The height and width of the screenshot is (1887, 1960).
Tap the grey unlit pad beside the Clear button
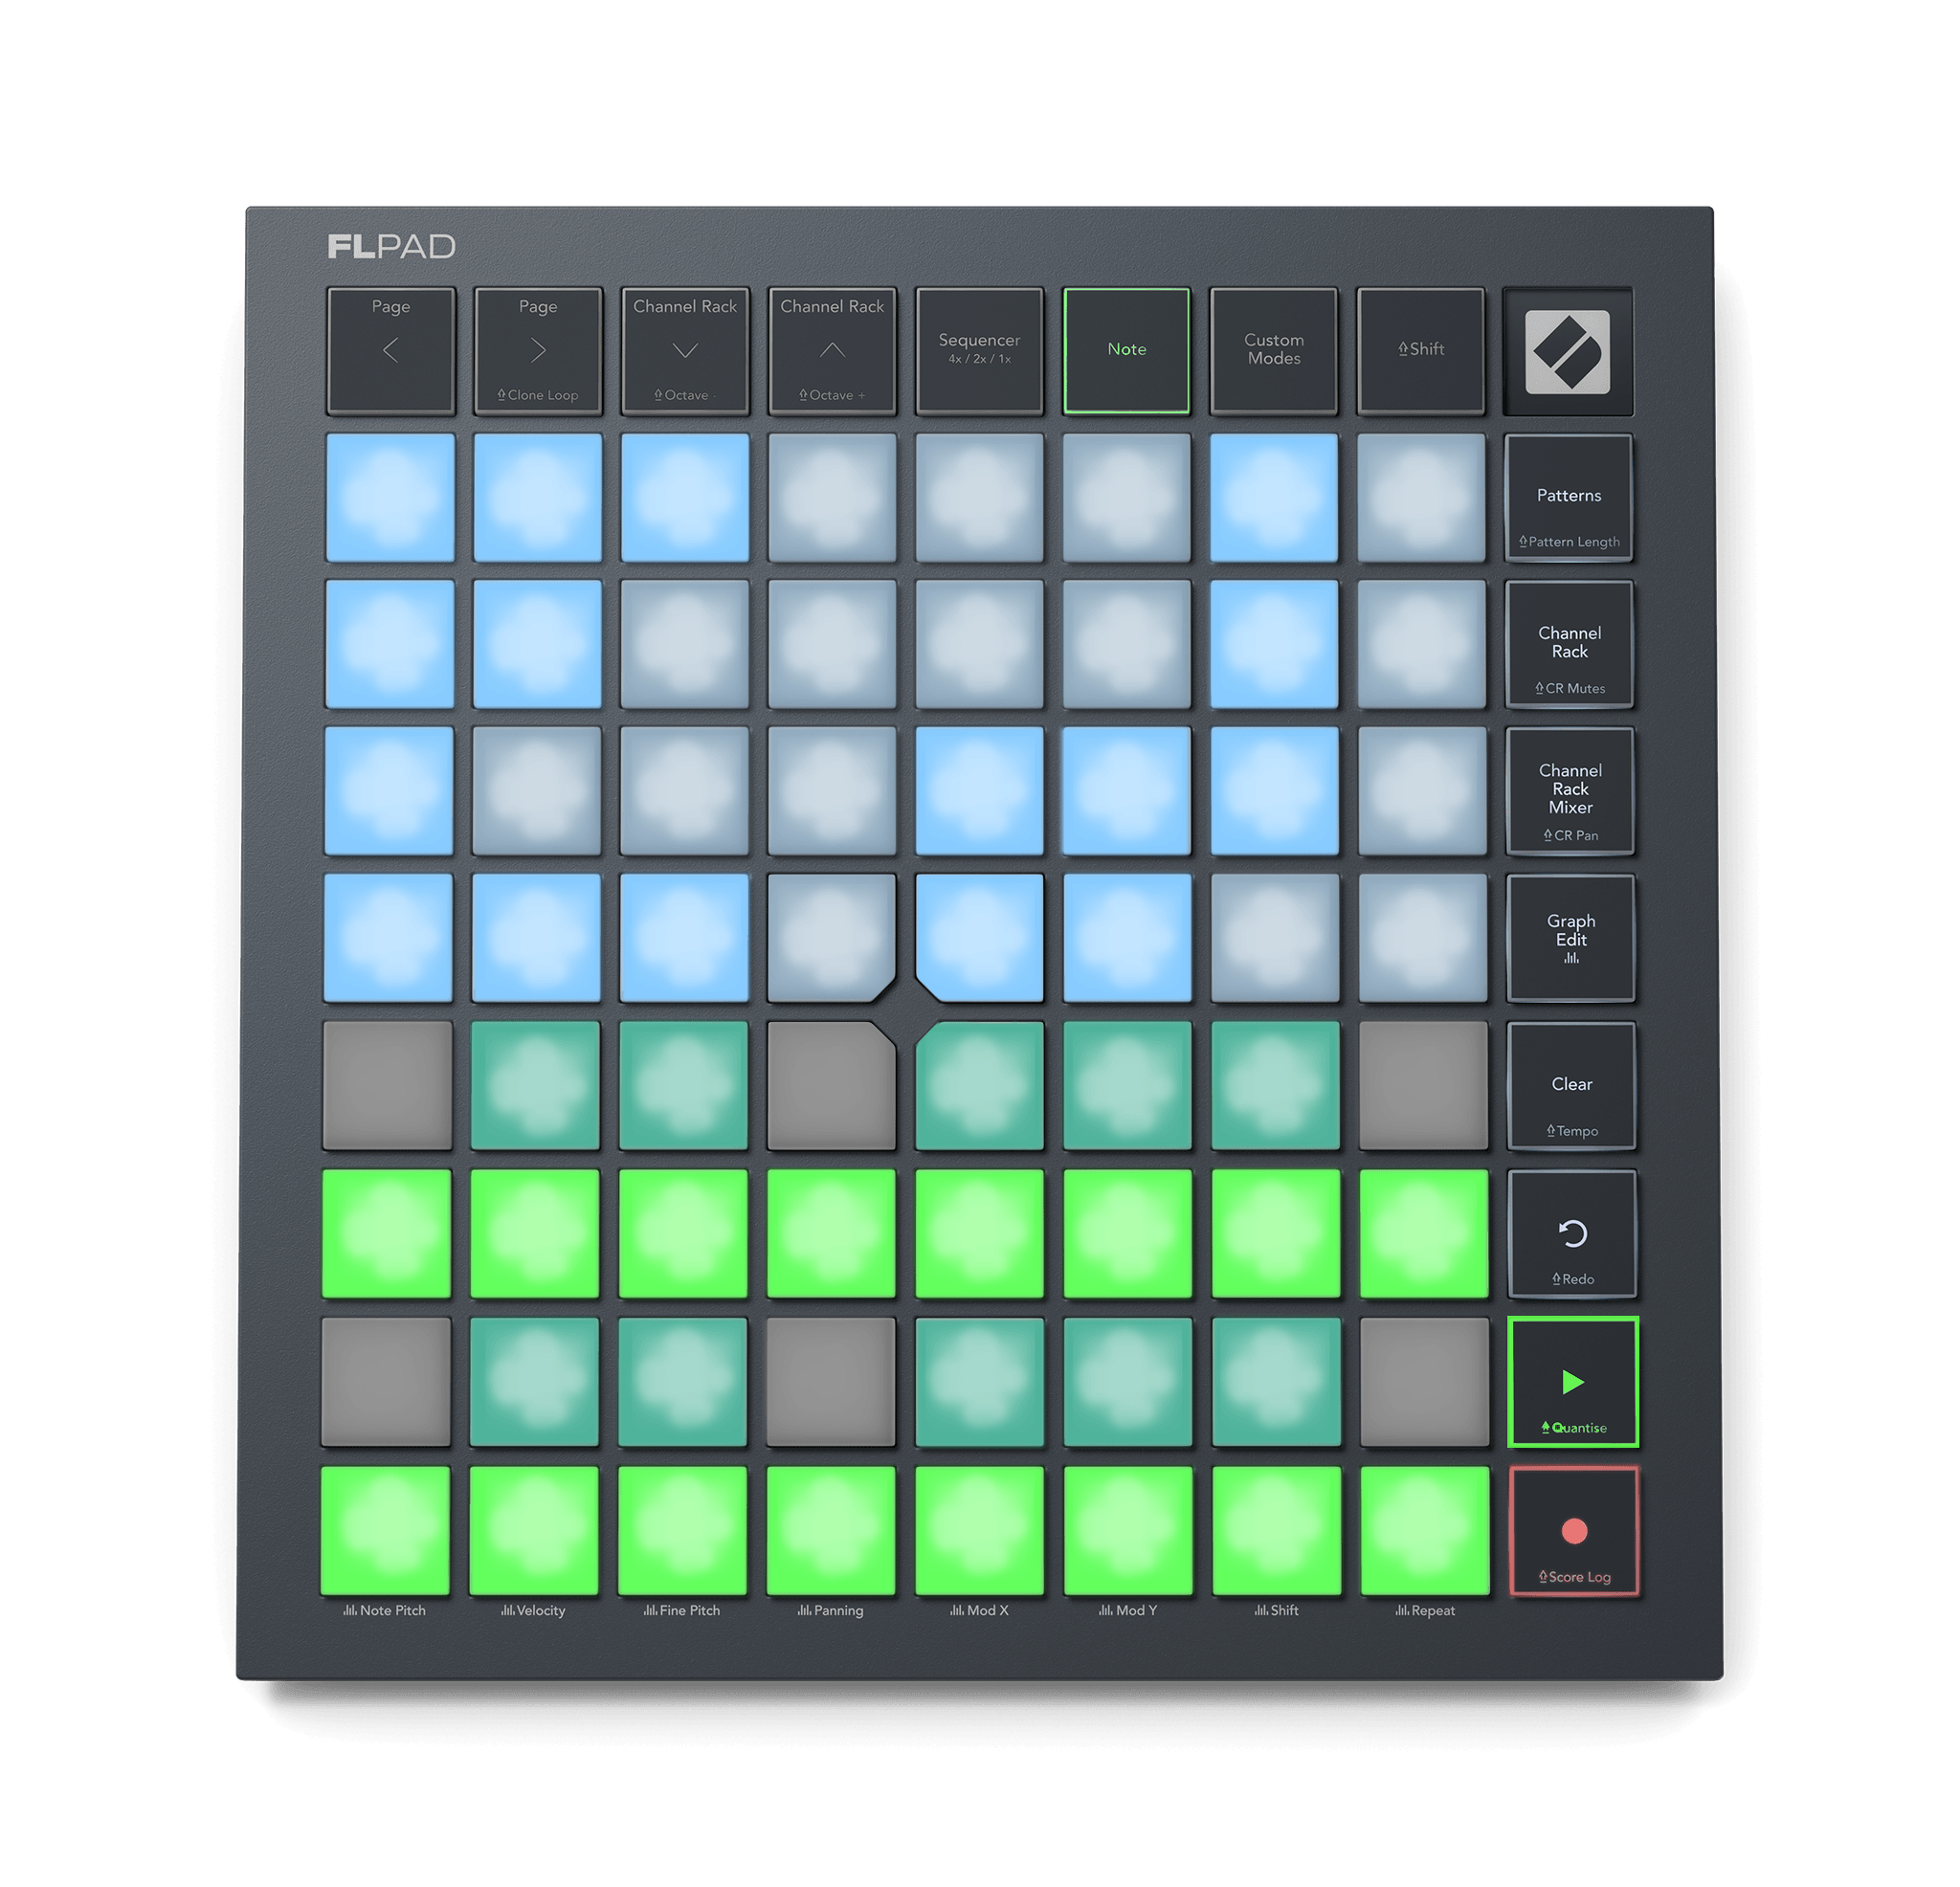point(1424,1086)
